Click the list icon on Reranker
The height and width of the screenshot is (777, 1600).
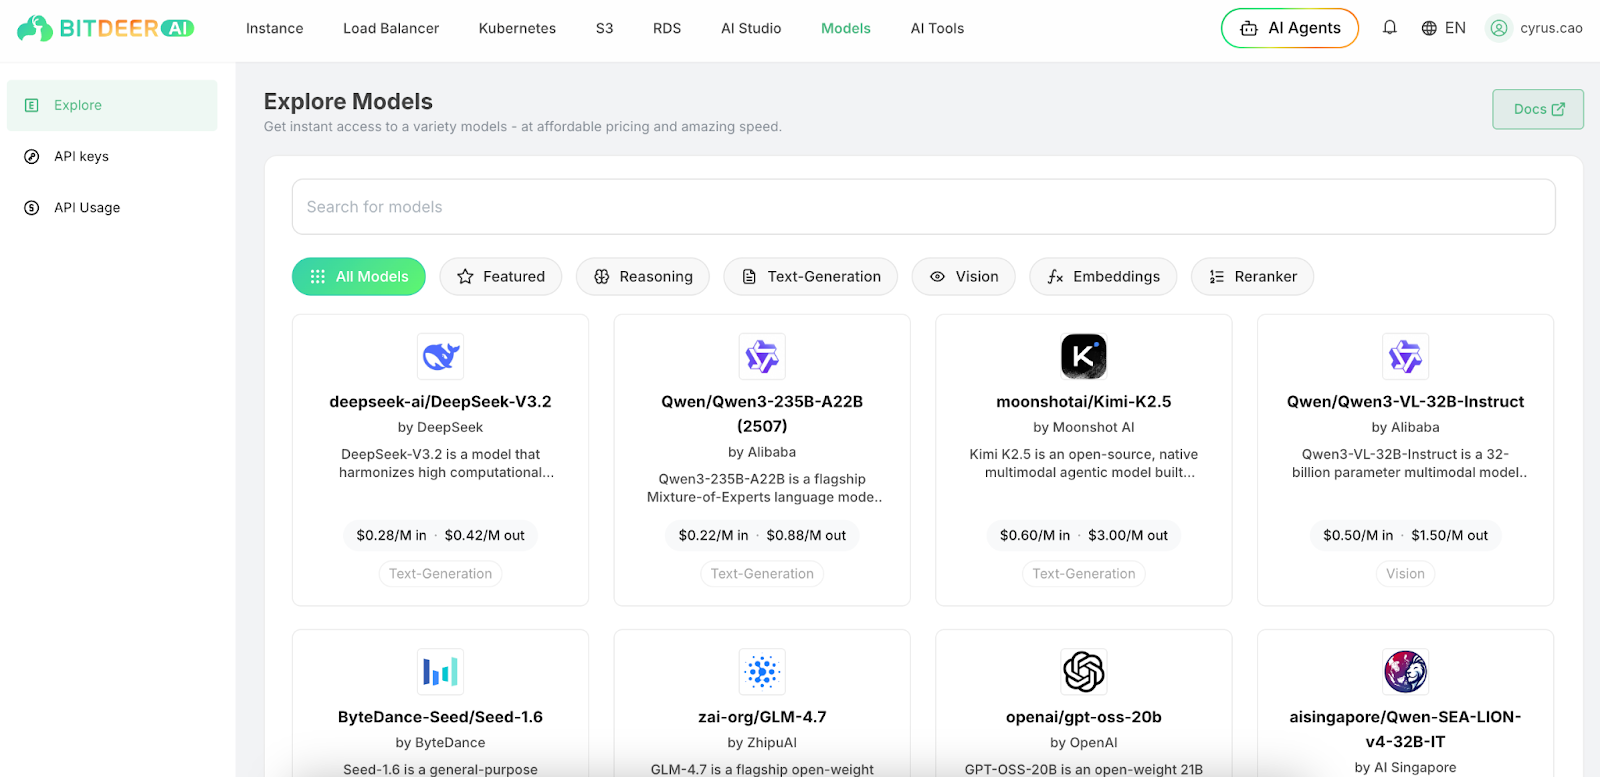[1216, 276]
